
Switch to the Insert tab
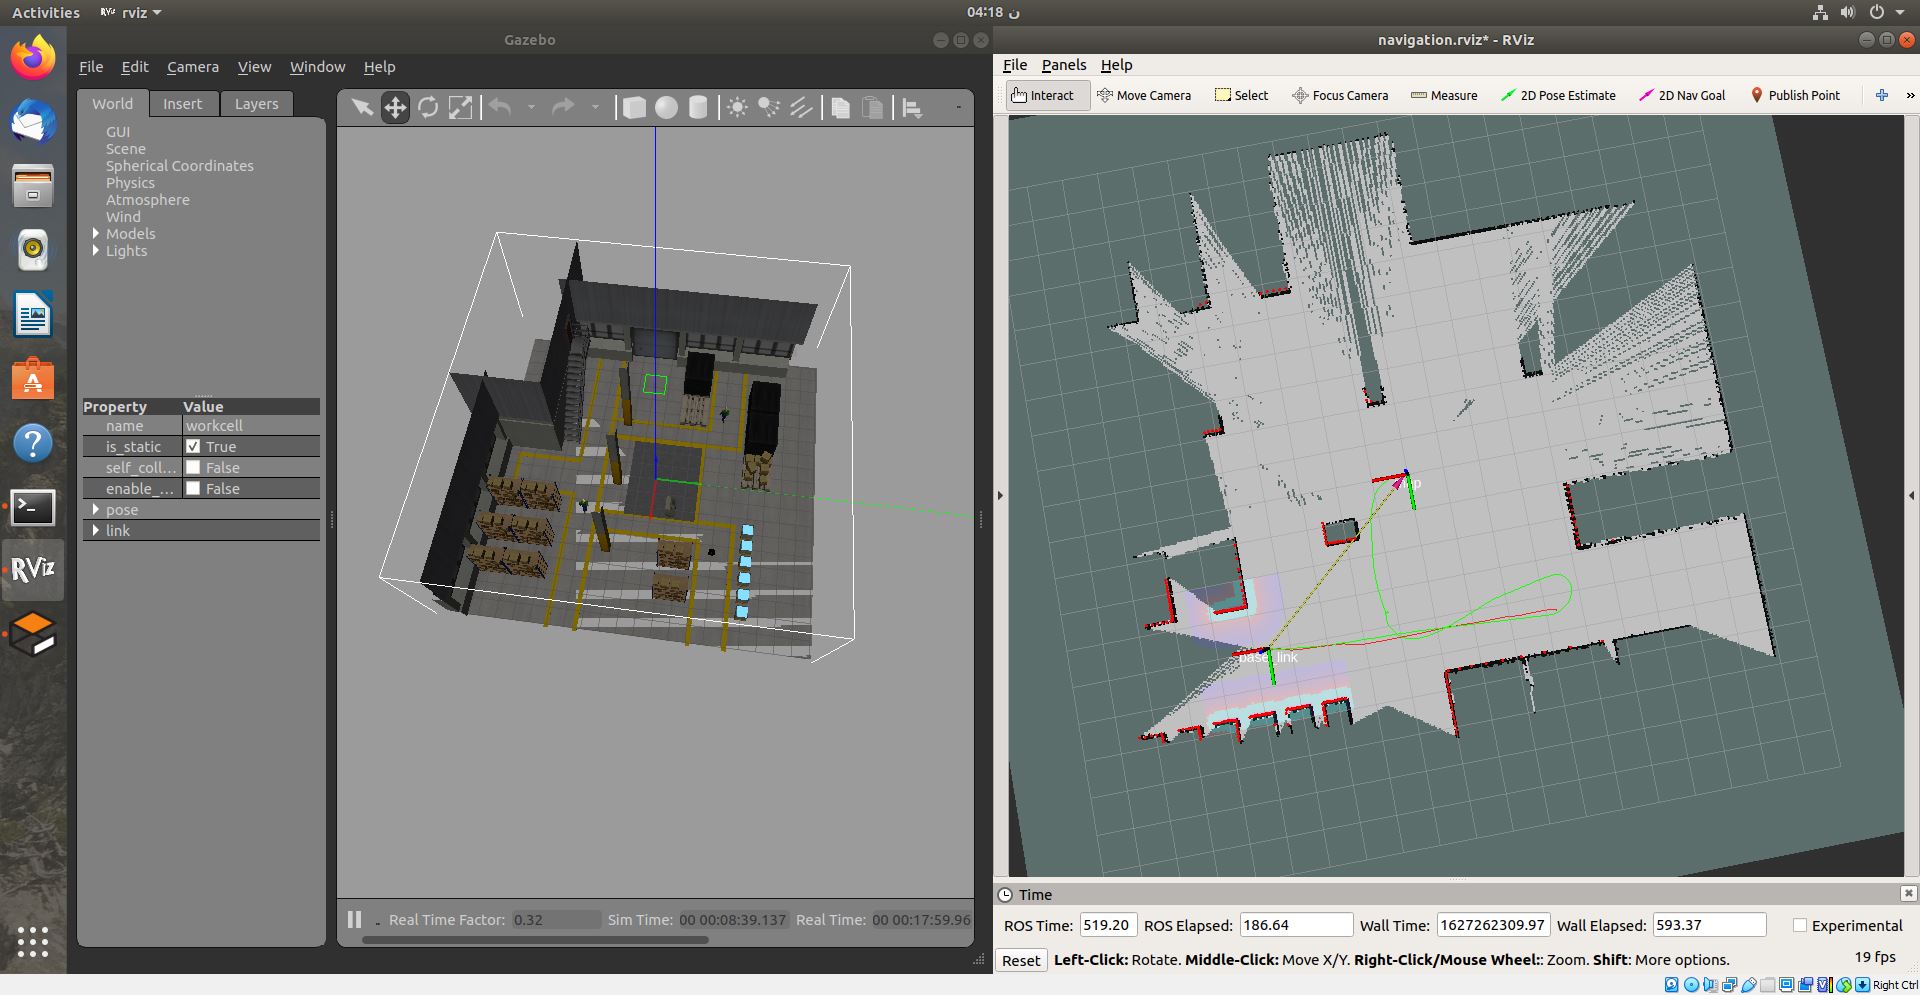[182, 104]
